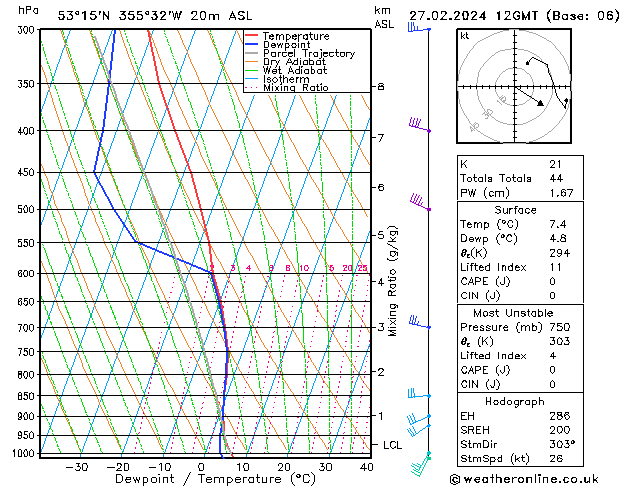
Task: Click the wind barb at 700 hPa level
Action: (x=420, y=323)
